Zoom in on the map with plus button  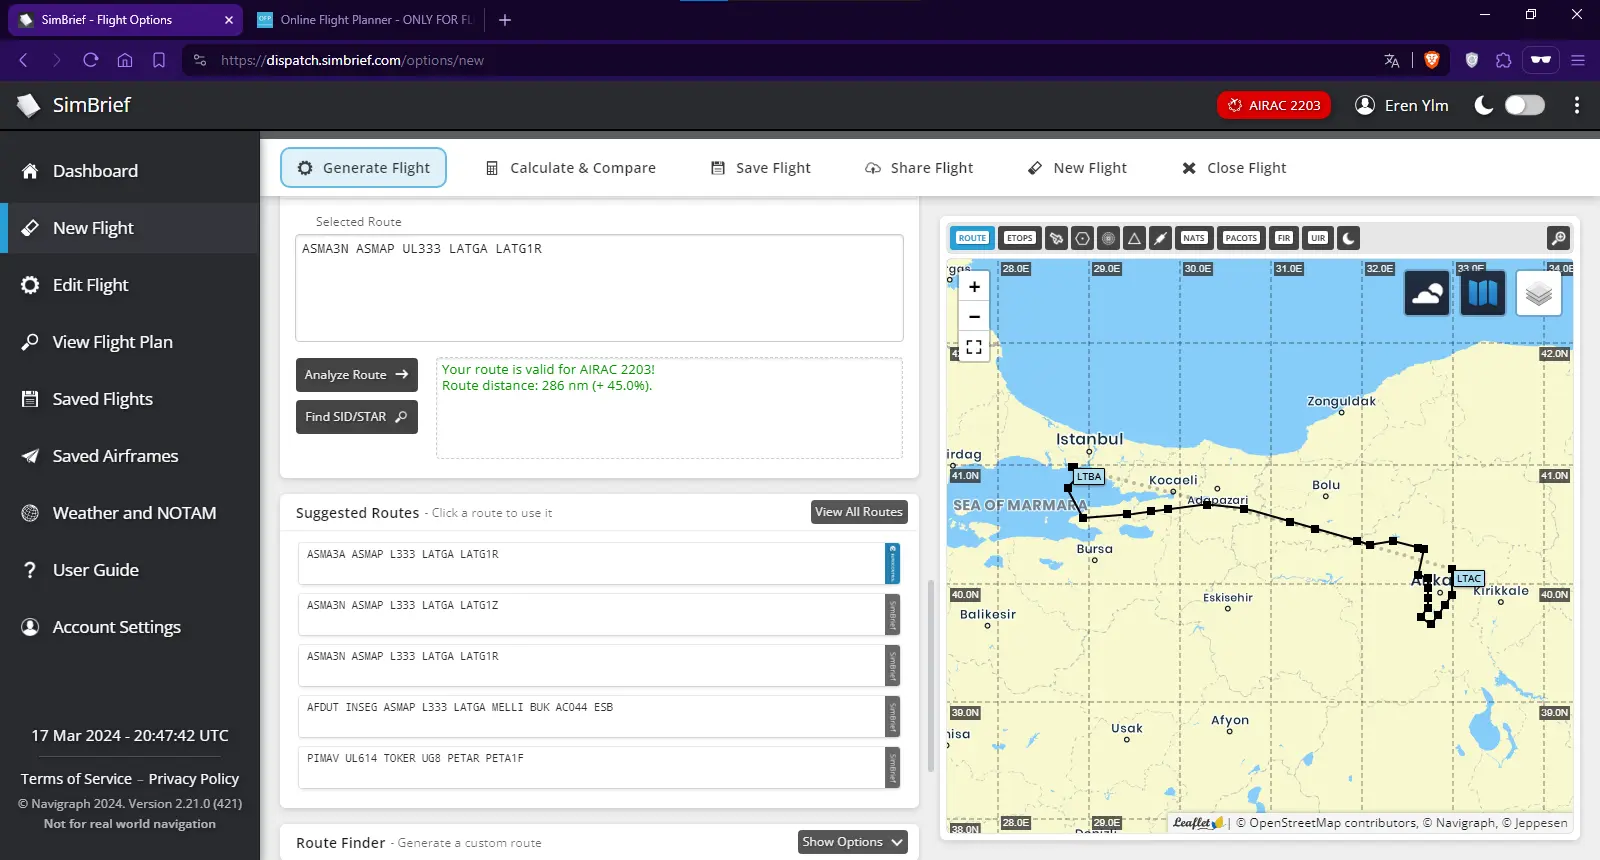[x=974, y=287]
